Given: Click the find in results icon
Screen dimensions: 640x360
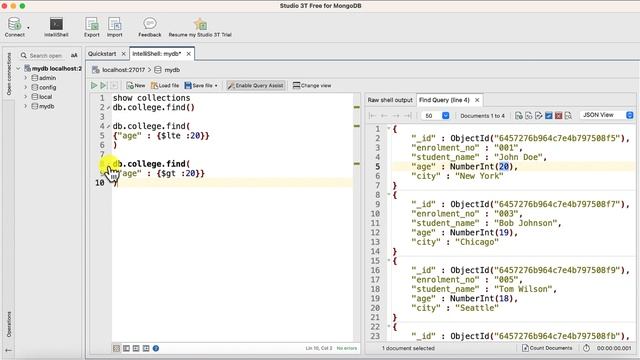Looking at the screenshot, I should pyautogui.click(x=568, y=116).
